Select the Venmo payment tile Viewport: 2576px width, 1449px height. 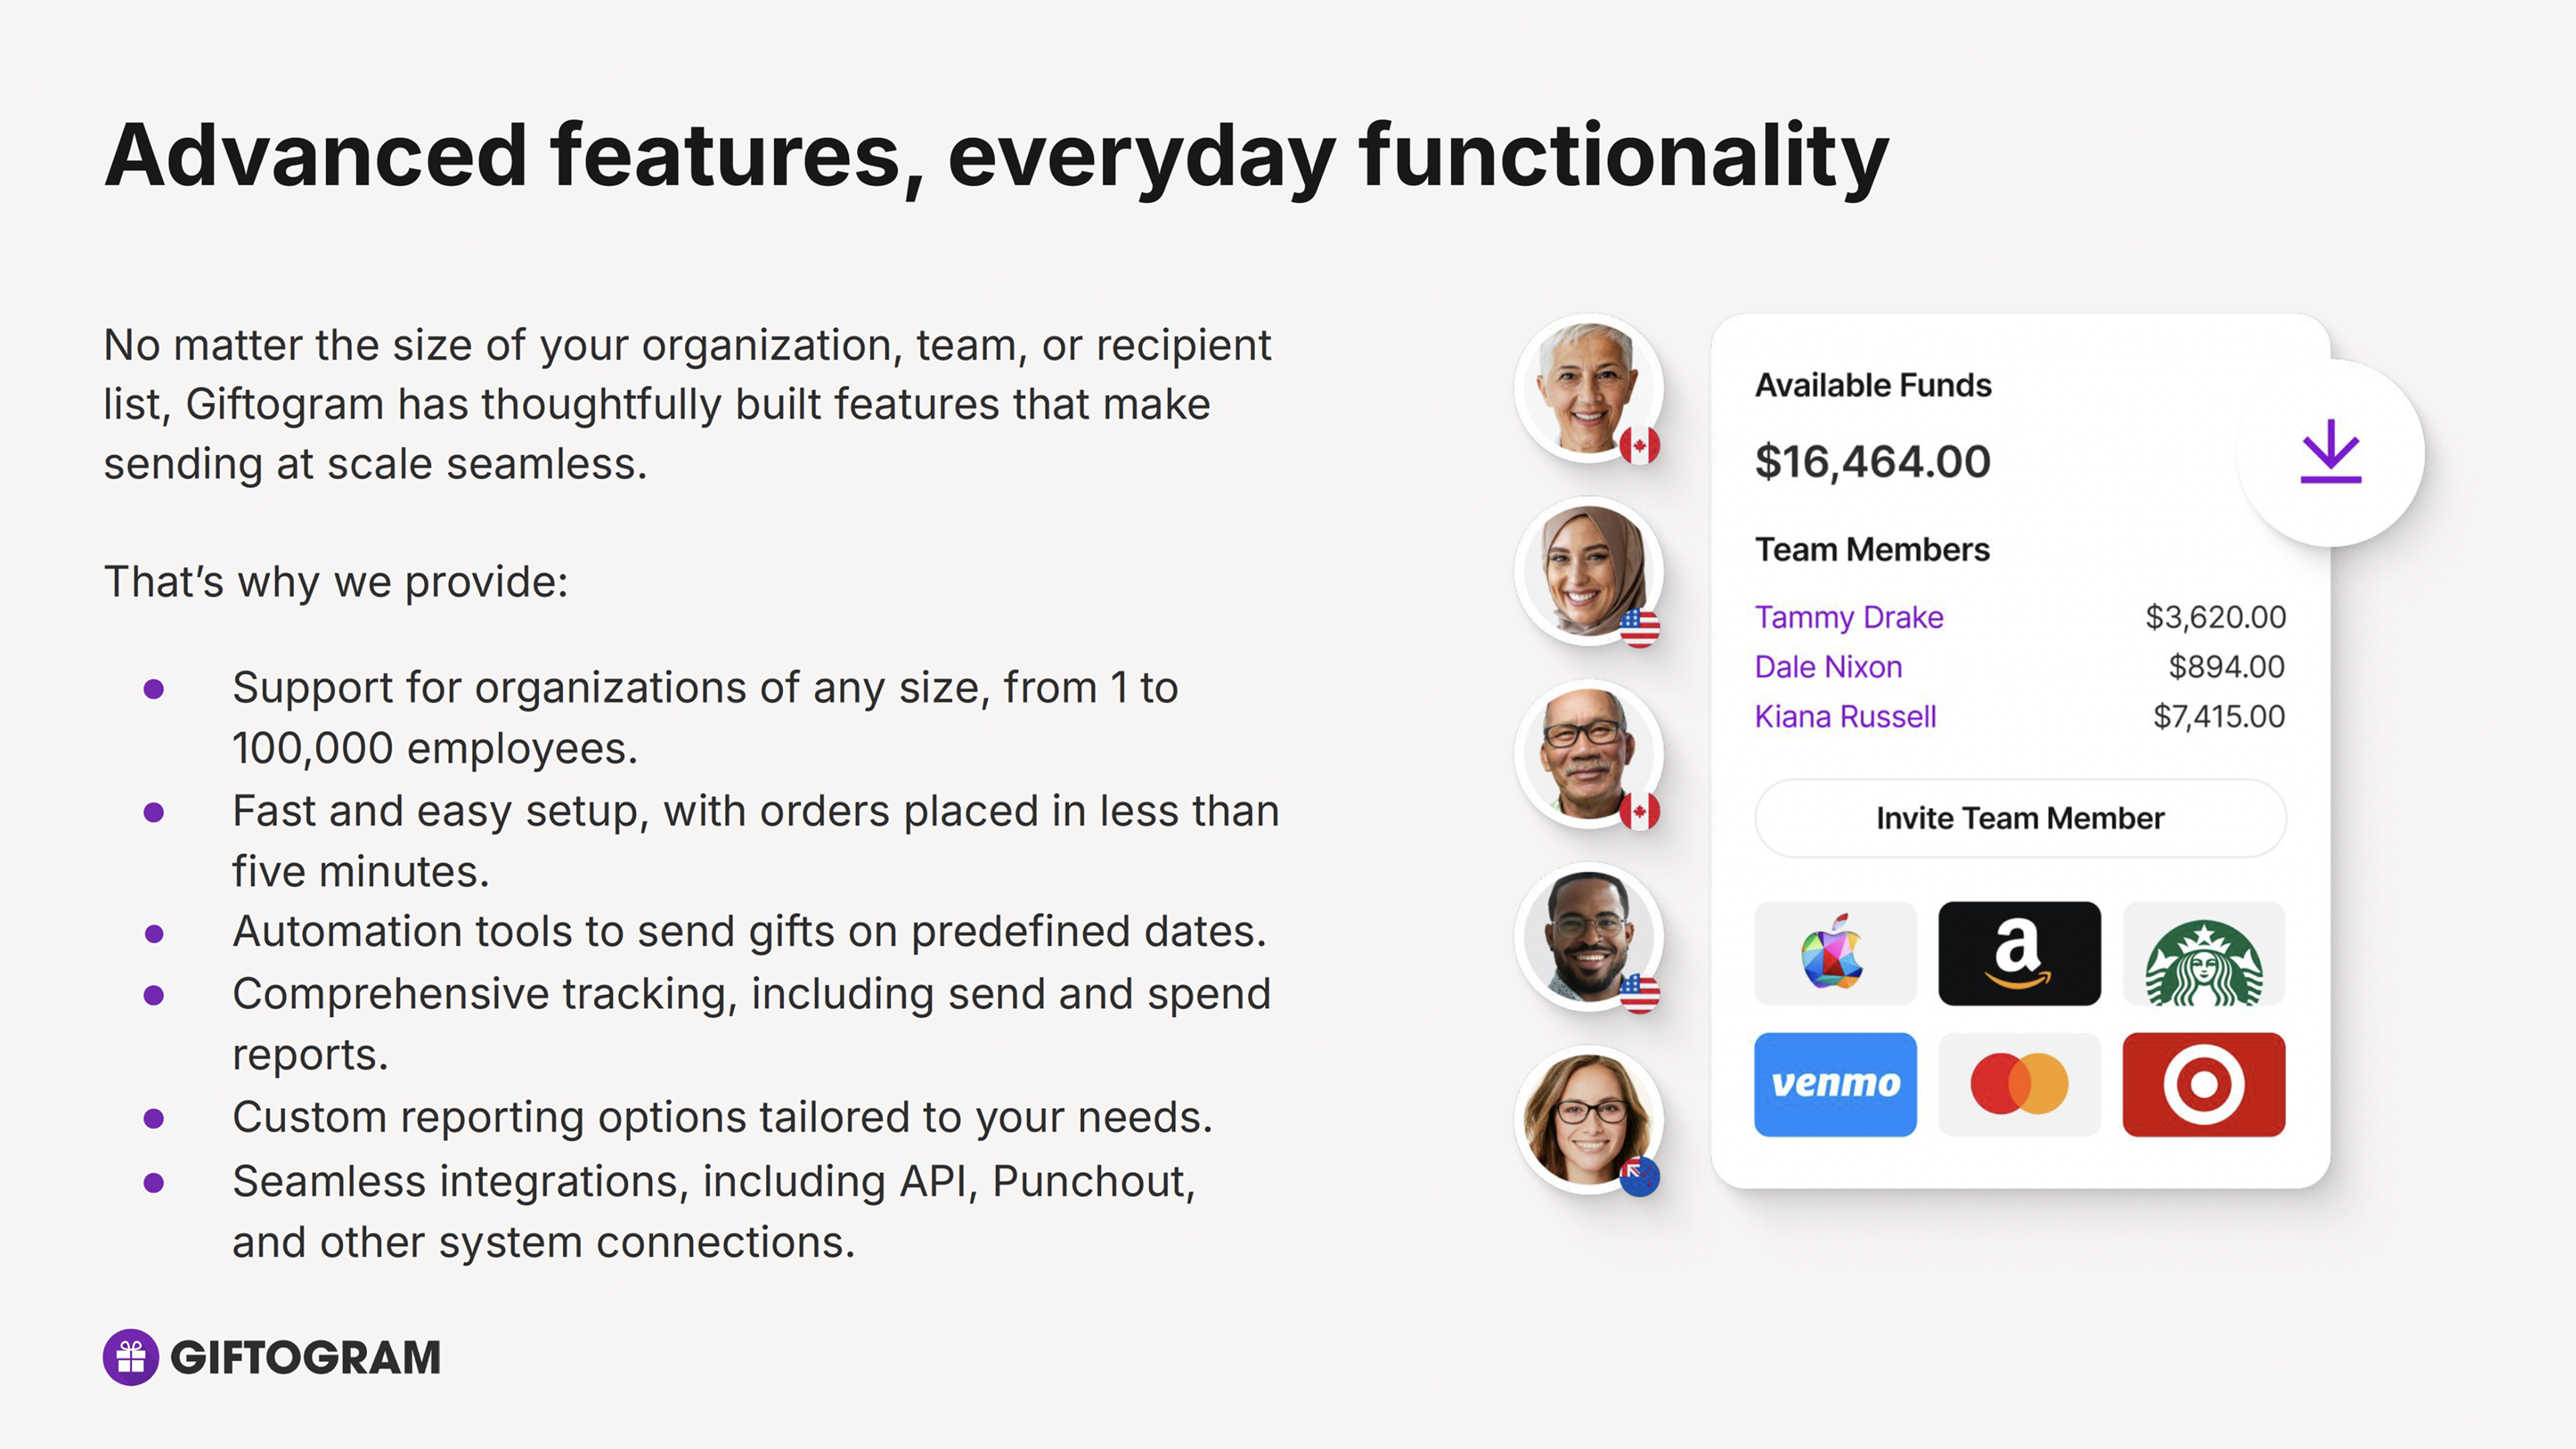(x=1835, y=1084)
